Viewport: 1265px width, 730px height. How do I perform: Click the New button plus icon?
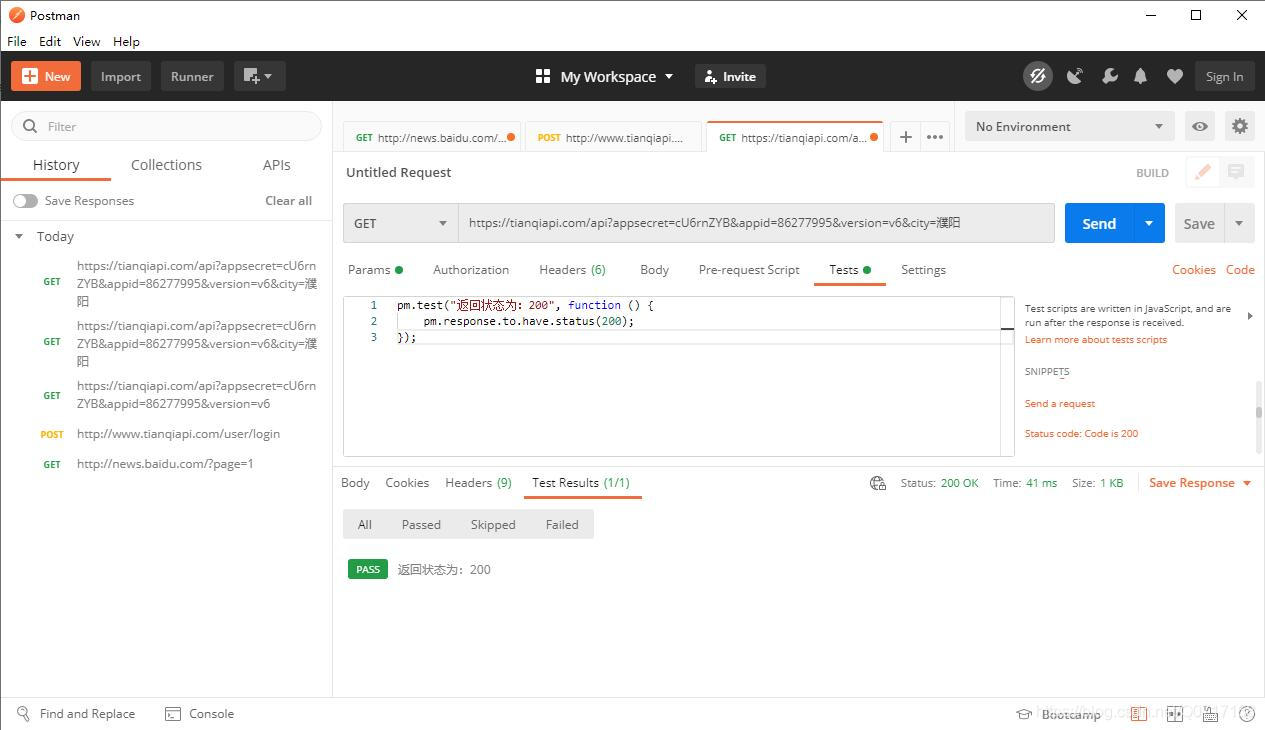tap(30, 76)
